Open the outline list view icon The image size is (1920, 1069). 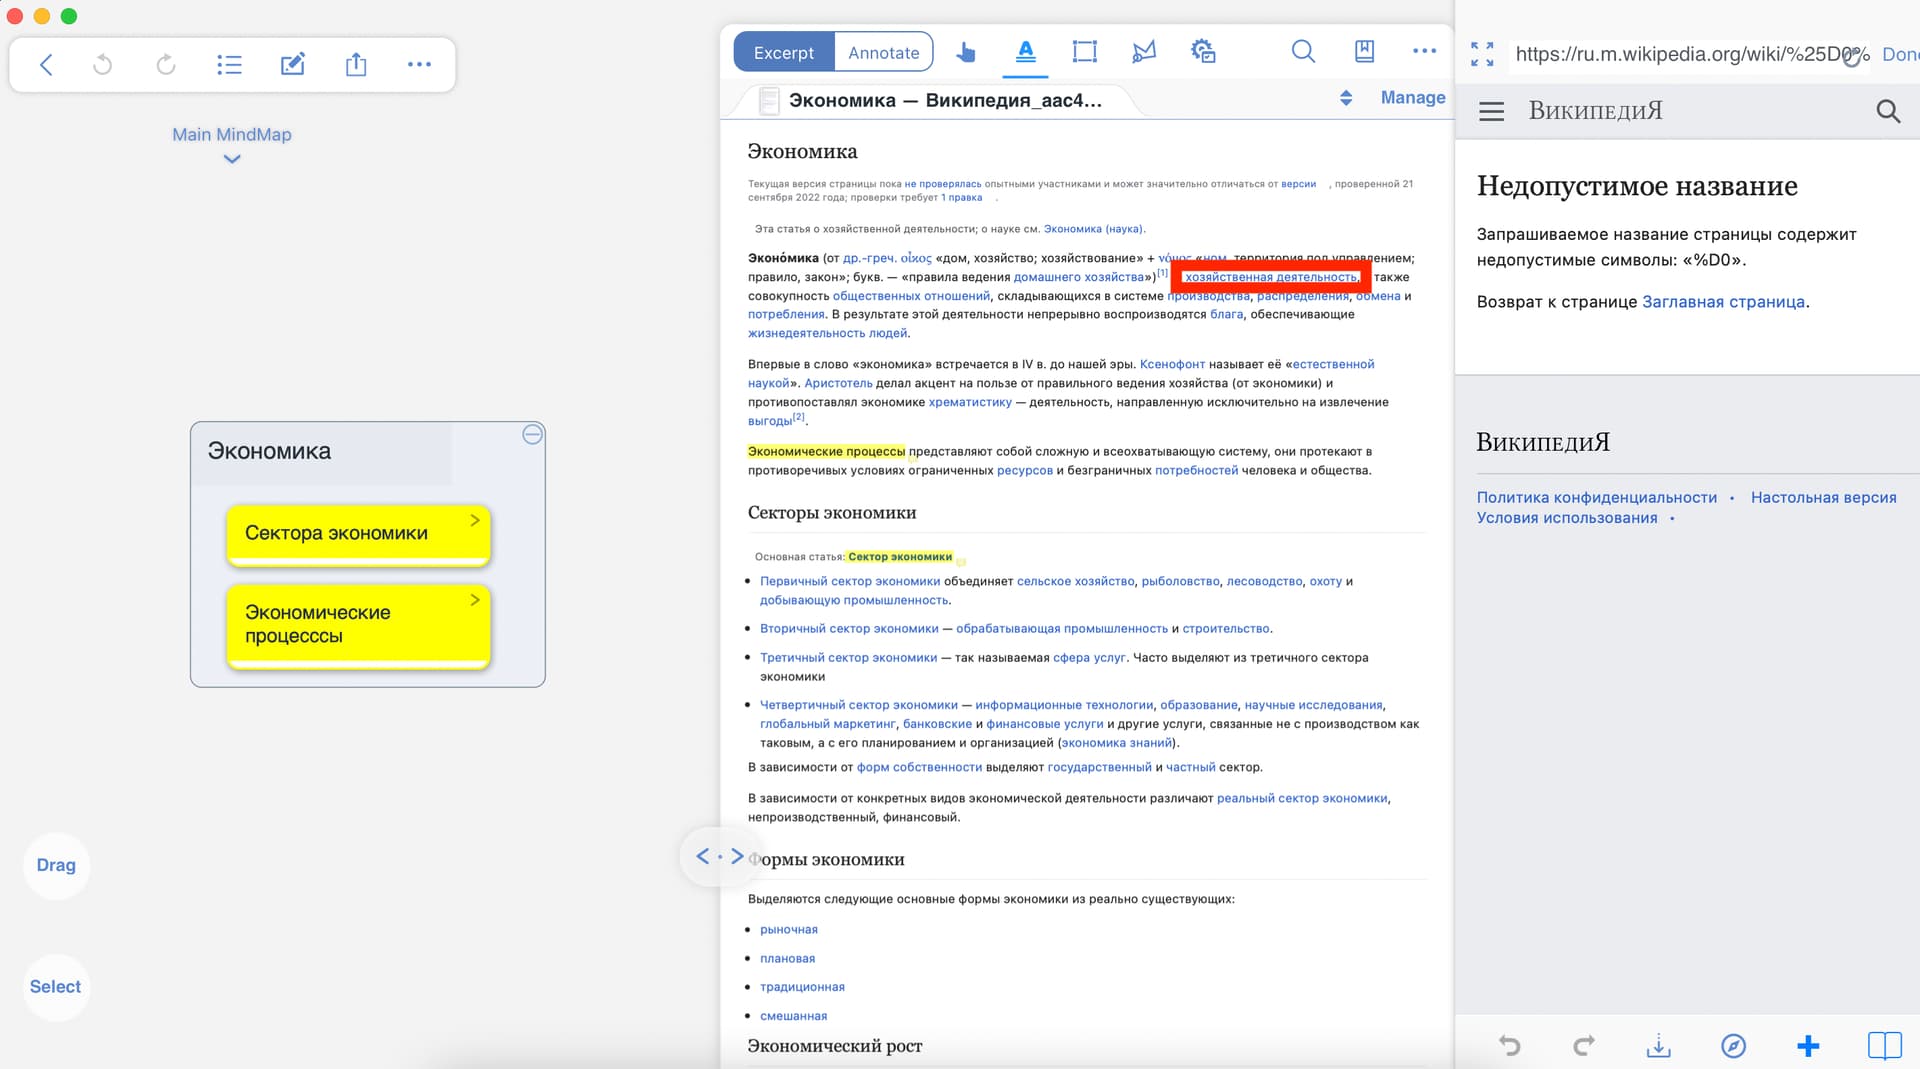click(x=229, y=65)
